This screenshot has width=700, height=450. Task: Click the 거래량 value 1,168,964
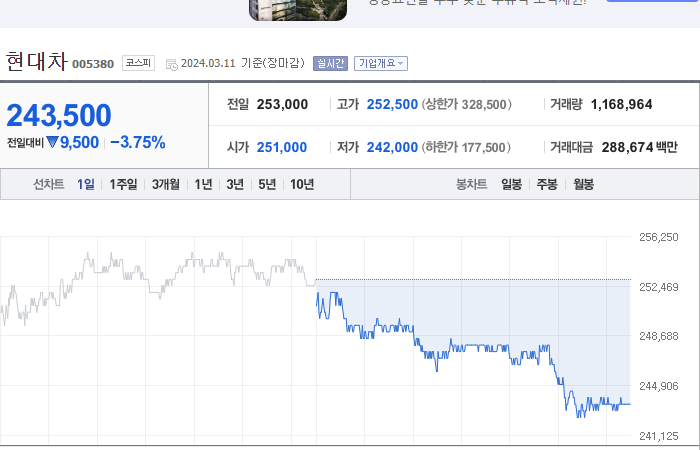(x=621, y=104)
